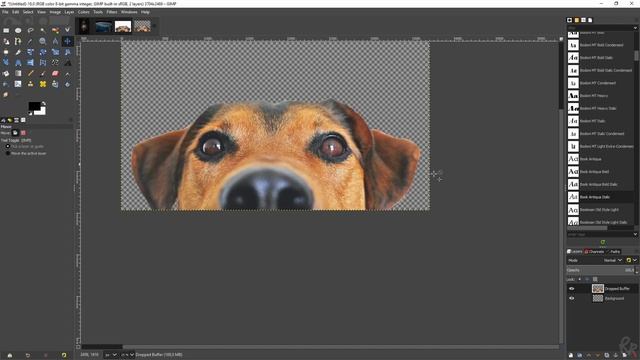This screenshot has width=640, height=360.
Task: Switch to the Paths tab
Action: coord(614,251)
